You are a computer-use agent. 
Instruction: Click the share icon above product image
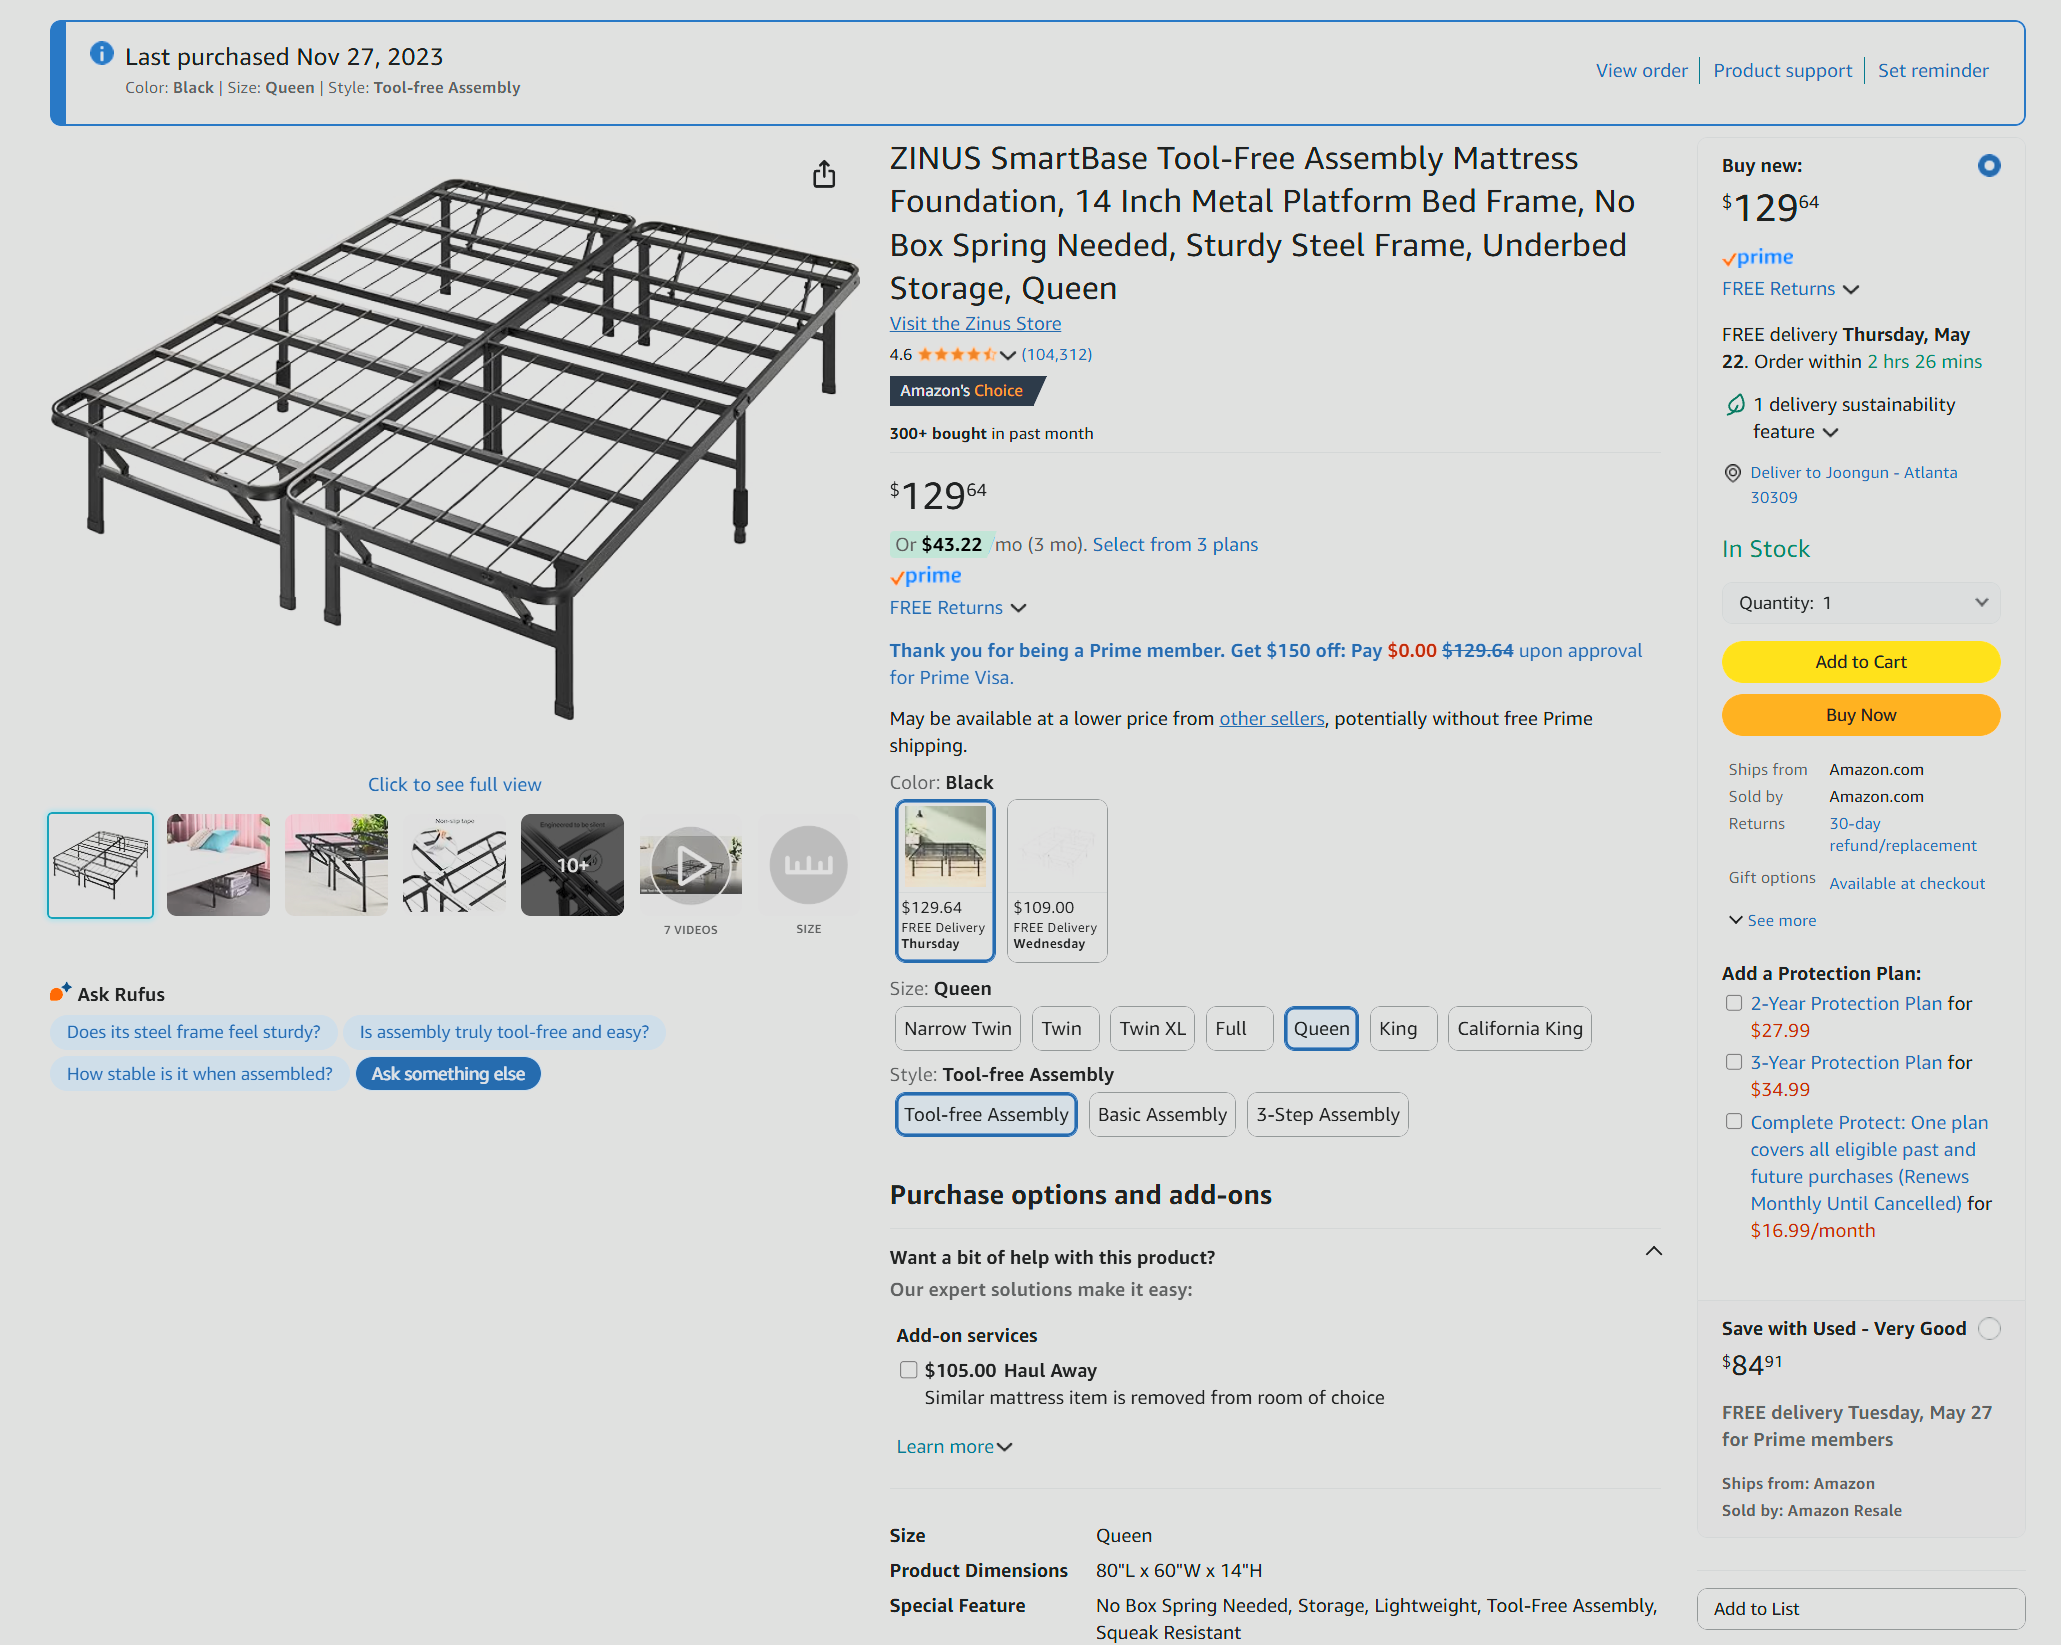824,175
